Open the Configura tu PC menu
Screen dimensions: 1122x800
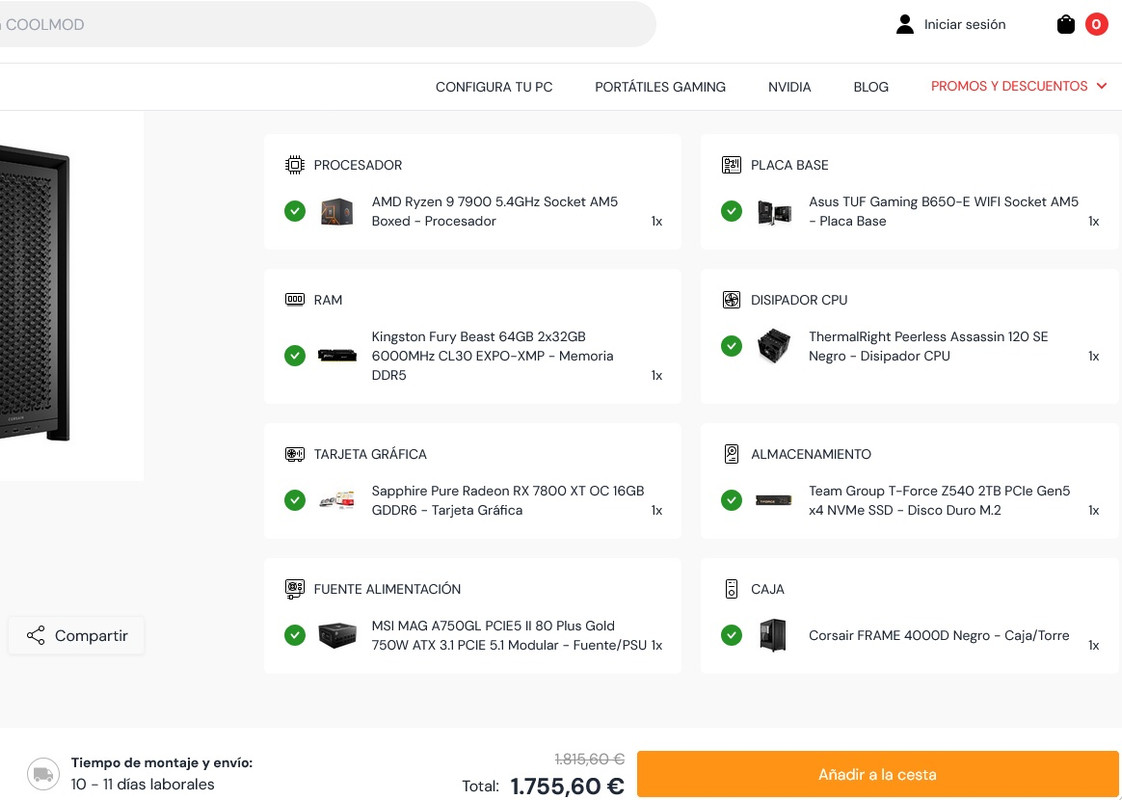point(494,87)
